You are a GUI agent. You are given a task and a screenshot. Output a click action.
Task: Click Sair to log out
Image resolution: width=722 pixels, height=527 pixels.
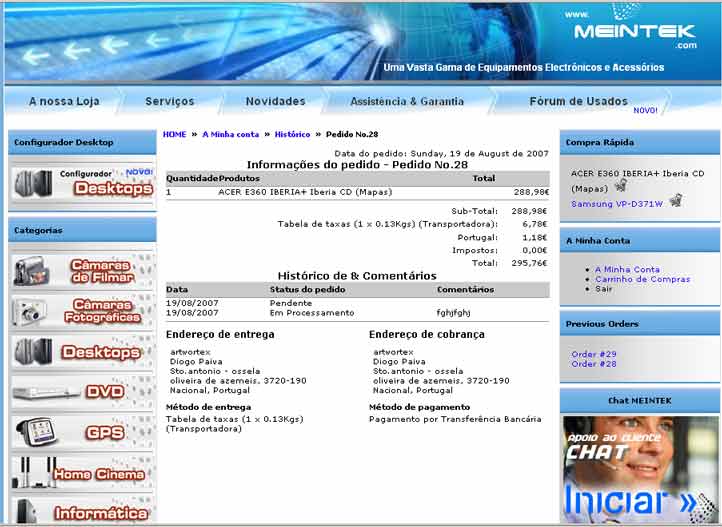(604, 289)
